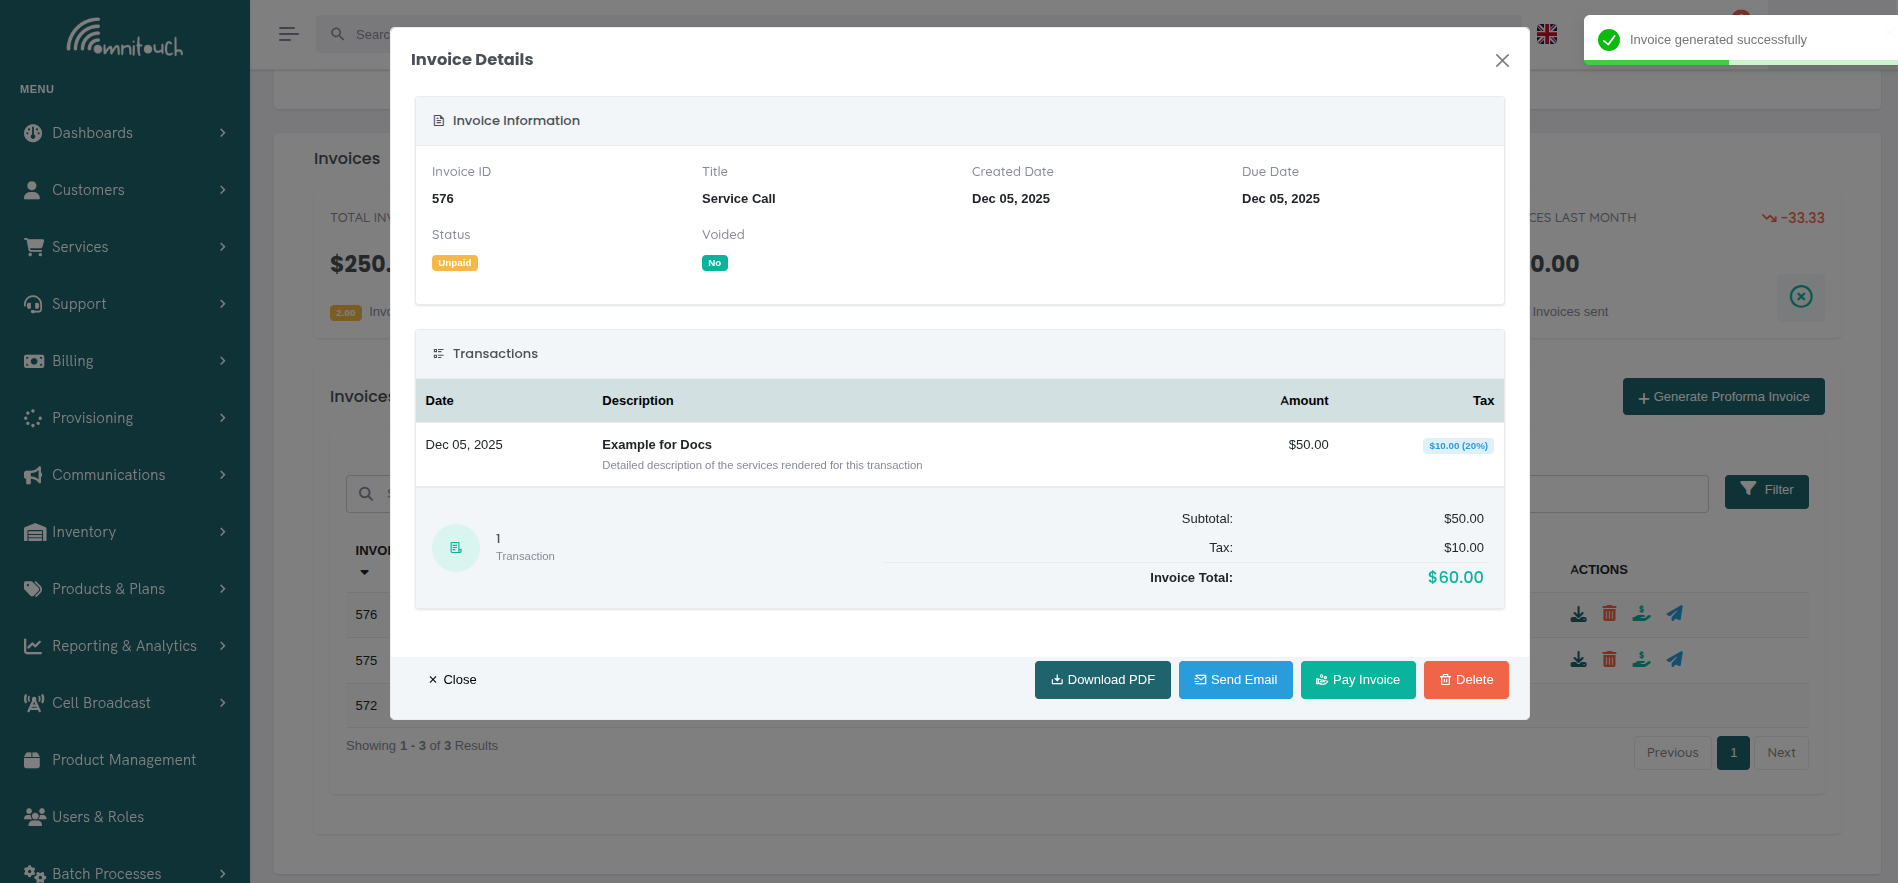Click the red Delete button
1898x883 pixels.
coord(1465,680)
